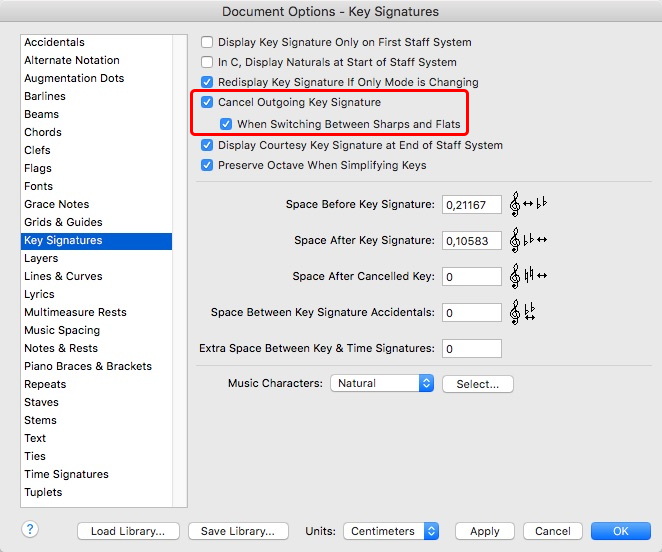Click the Space After Key Signature diagram icon
This screenshot has height=552, width=662.
[529, 241]
